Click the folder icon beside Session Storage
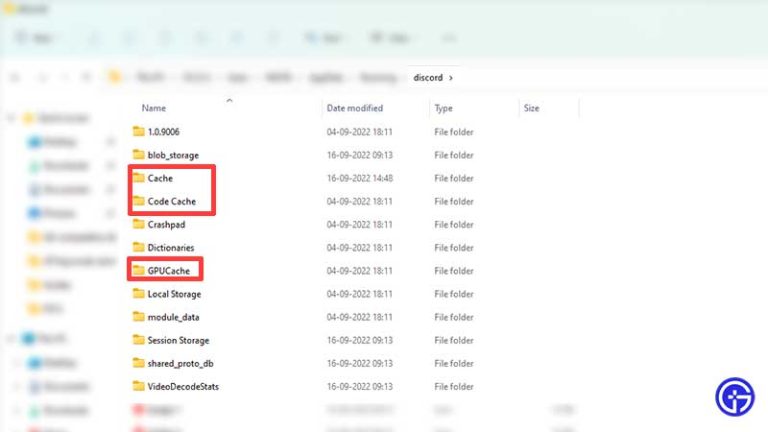Viewport: 768px width, 432px height. coord(139,339)
